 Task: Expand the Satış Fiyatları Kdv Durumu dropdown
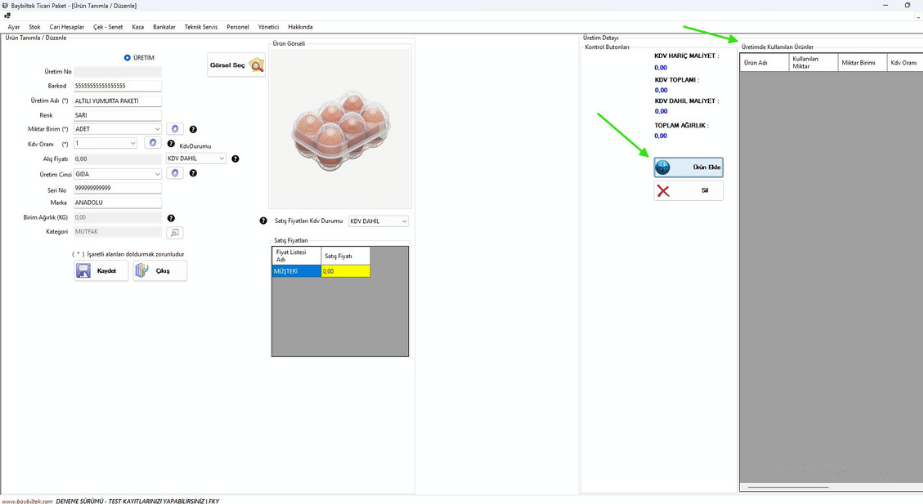[x=404, y=221]
